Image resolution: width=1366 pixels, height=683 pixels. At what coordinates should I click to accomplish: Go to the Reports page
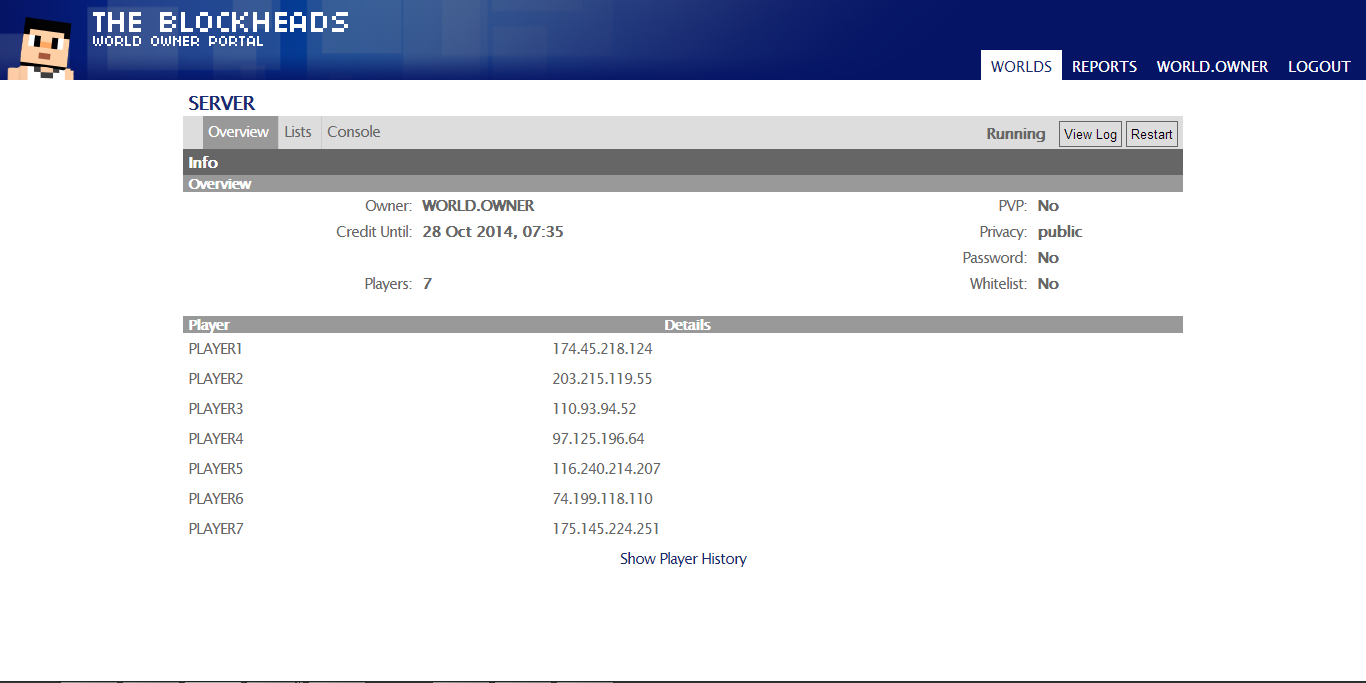[x=1104, y=66]
